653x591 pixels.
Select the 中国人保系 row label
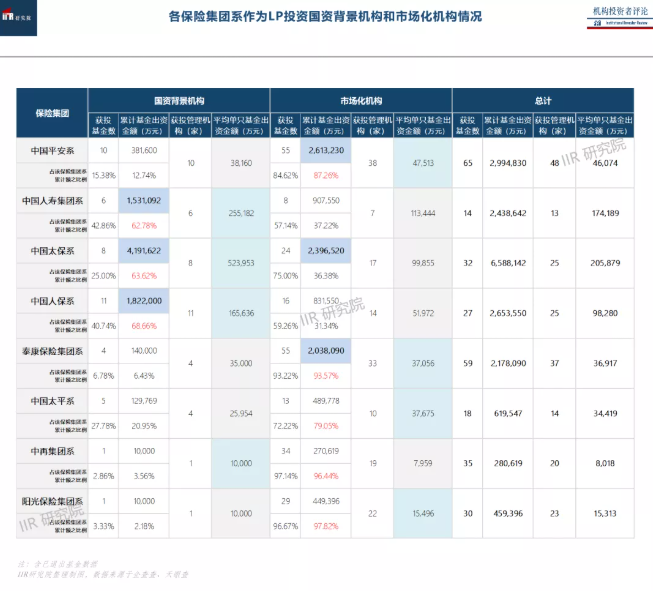[x=52, y=301]
